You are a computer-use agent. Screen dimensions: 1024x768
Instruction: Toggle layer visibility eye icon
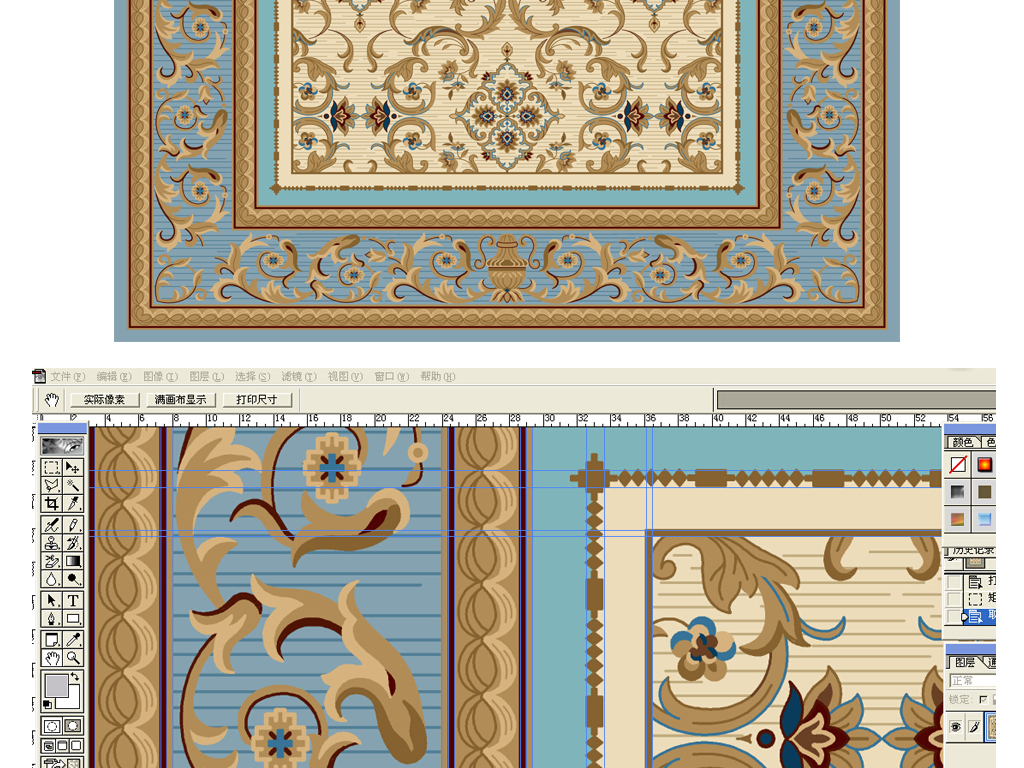pyautogui.click(x=955, y=728)
